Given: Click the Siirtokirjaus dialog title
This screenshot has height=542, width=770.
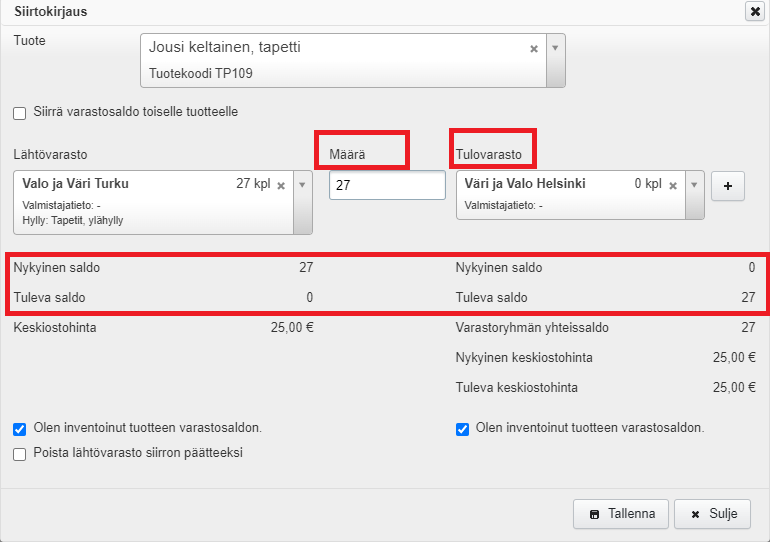Looking at the screenshot, I should [48, 12].
